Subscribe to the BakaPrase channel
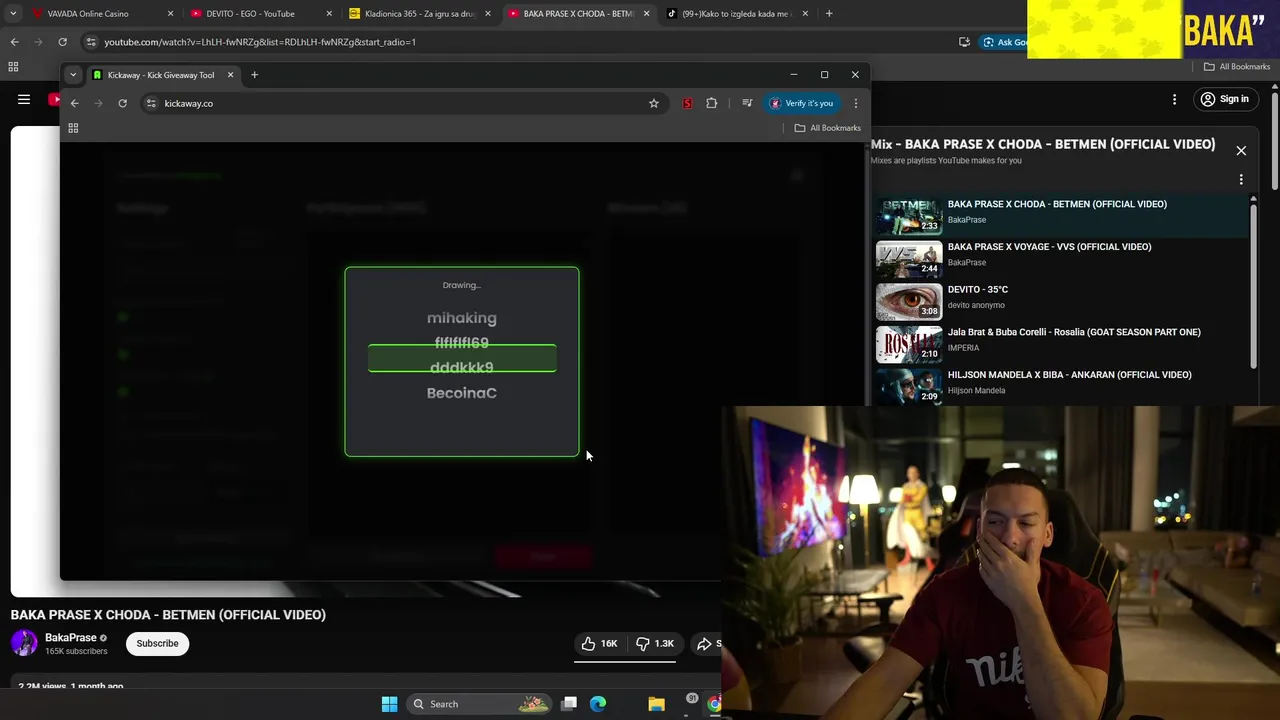Viewport: 1280px width, 720px height. [157, 643]
